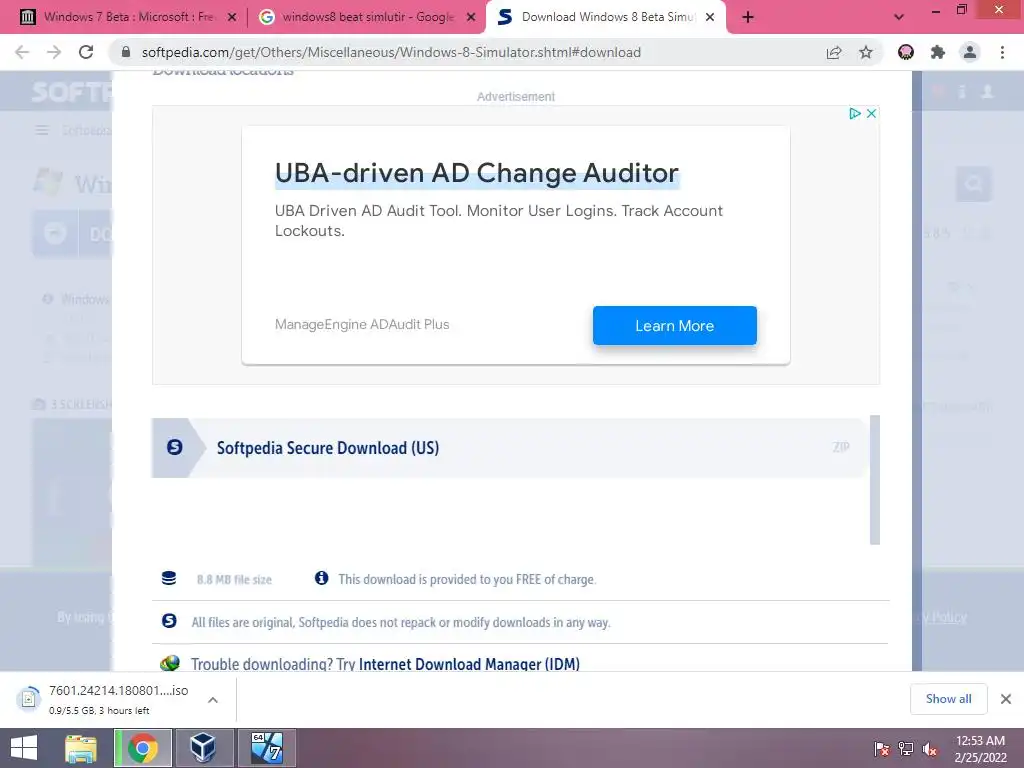This screenshot has width=1024, height=768.
Task: Click the Softpedia S icon on download row
Action: click(x=174, y=447)
